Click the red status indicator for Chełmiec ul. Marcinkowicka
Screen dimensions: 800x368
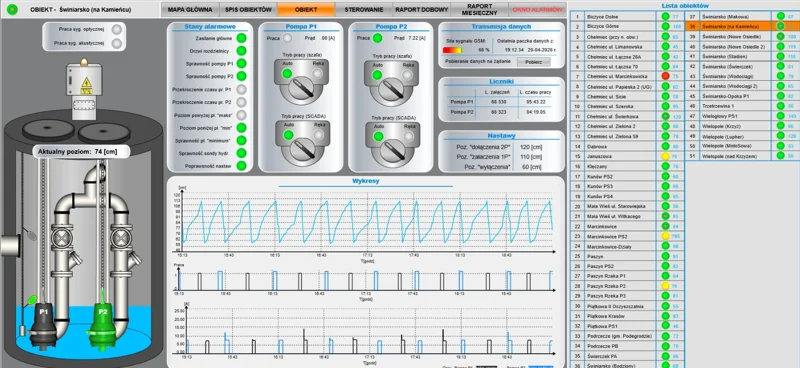pyautogui.click(x=665, y=76)
